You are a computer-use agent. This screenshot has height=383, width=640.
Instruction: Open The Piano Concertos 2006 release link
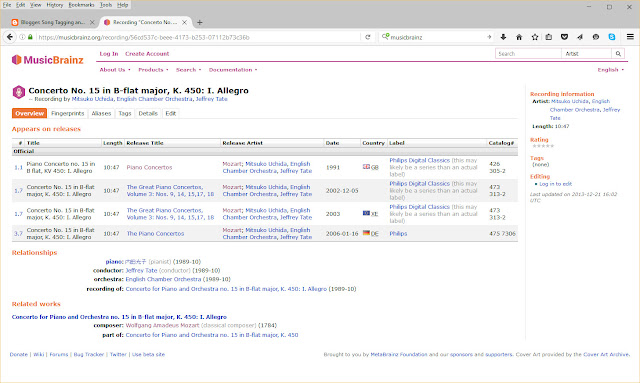tap(155, 234)
